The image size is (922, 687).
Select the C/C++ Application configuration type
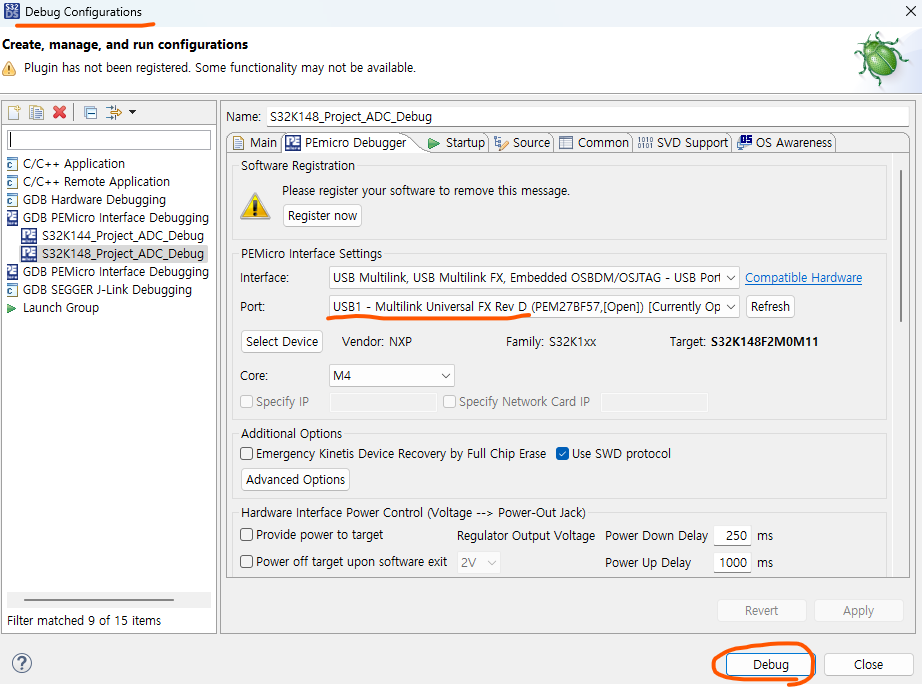pyautogui.click(x=74, y=164)
